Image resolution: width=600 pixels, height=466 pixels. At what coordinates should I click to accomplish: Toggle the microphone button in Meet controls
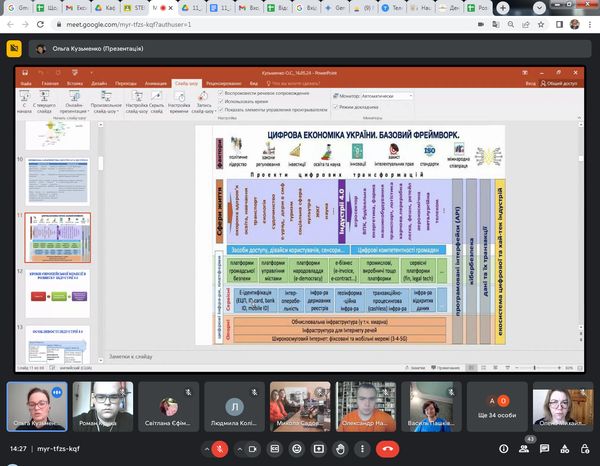coord(219,450)
